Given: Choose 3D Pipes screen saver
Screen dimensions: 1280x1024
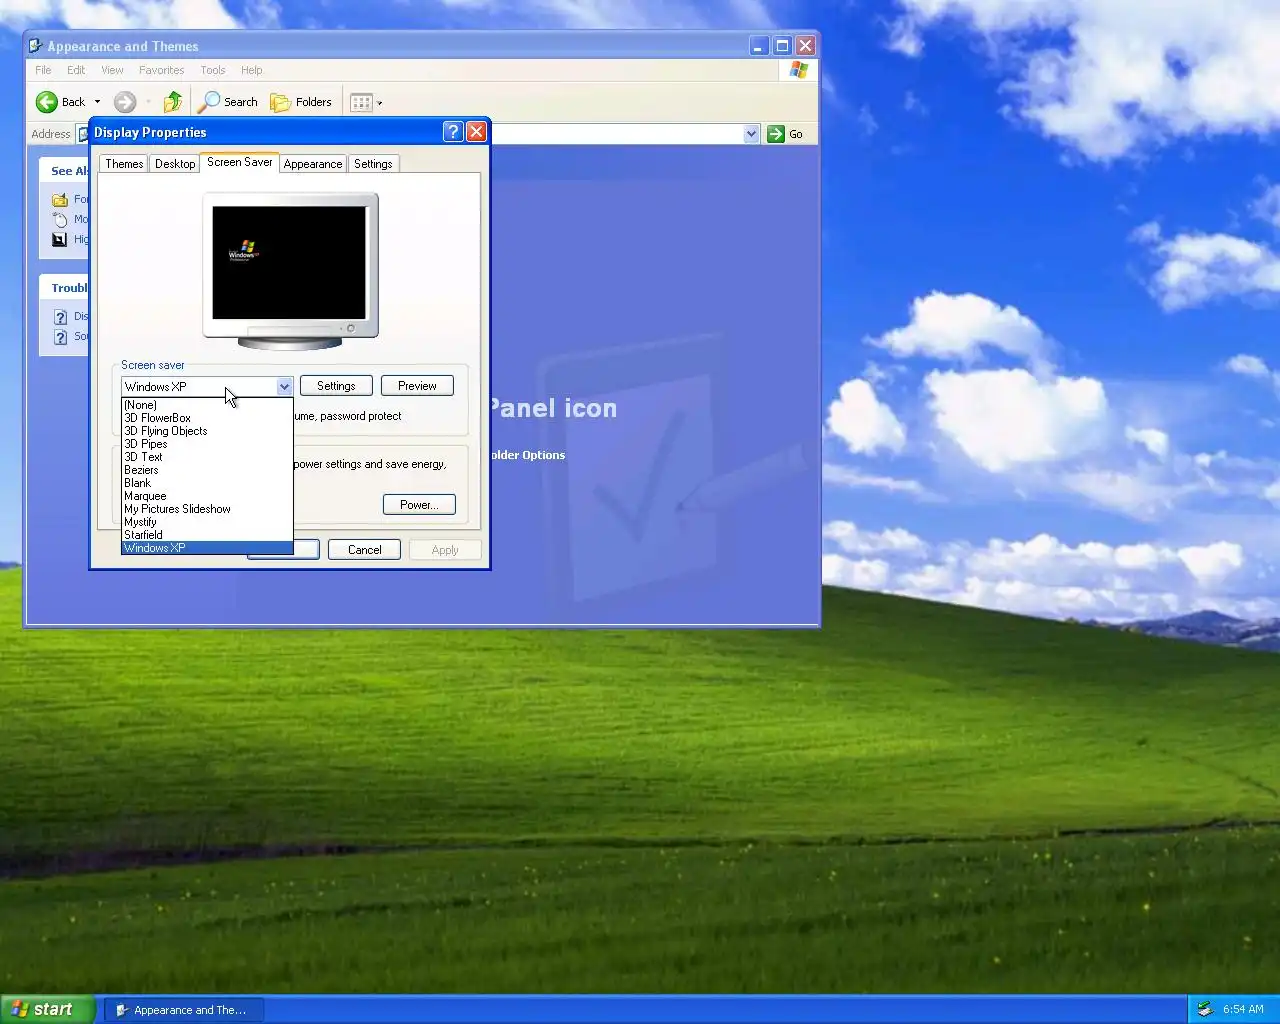Looking at the screenshot, I should click(x=207, y=444).
